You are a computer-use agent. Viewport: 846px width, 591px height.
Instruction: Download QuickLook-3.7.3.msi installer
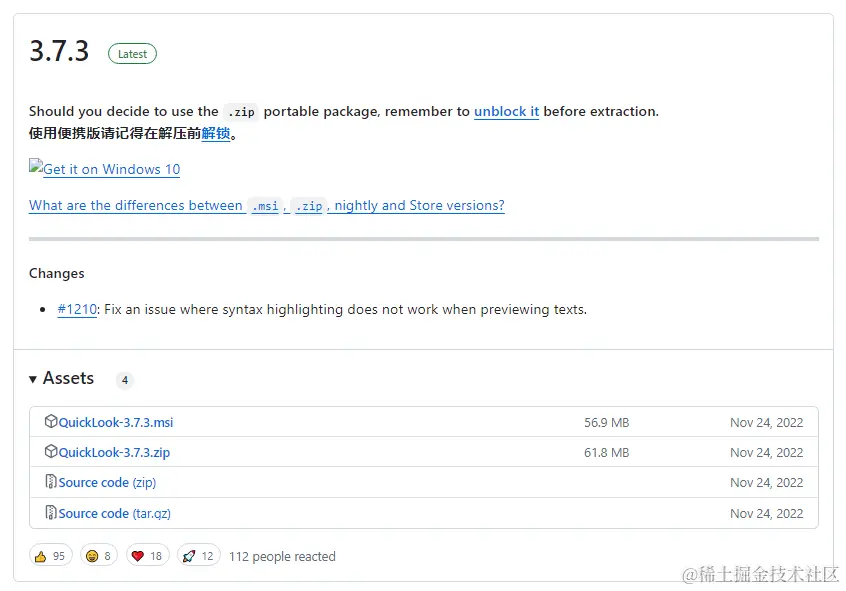116,423
